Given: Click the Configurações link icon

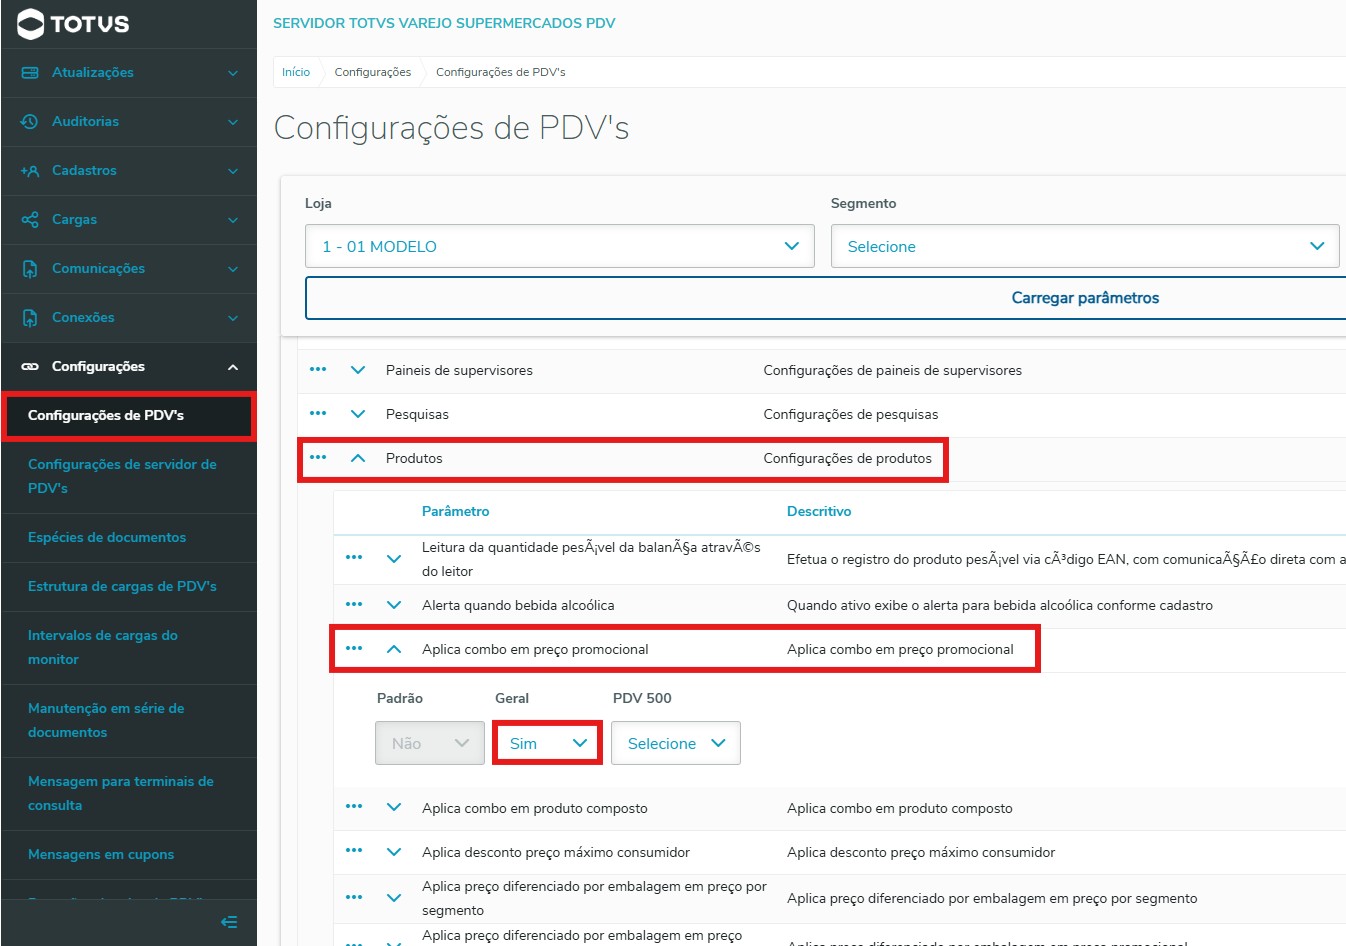Looking at the screenshot, I should click(x=30, y=367).
